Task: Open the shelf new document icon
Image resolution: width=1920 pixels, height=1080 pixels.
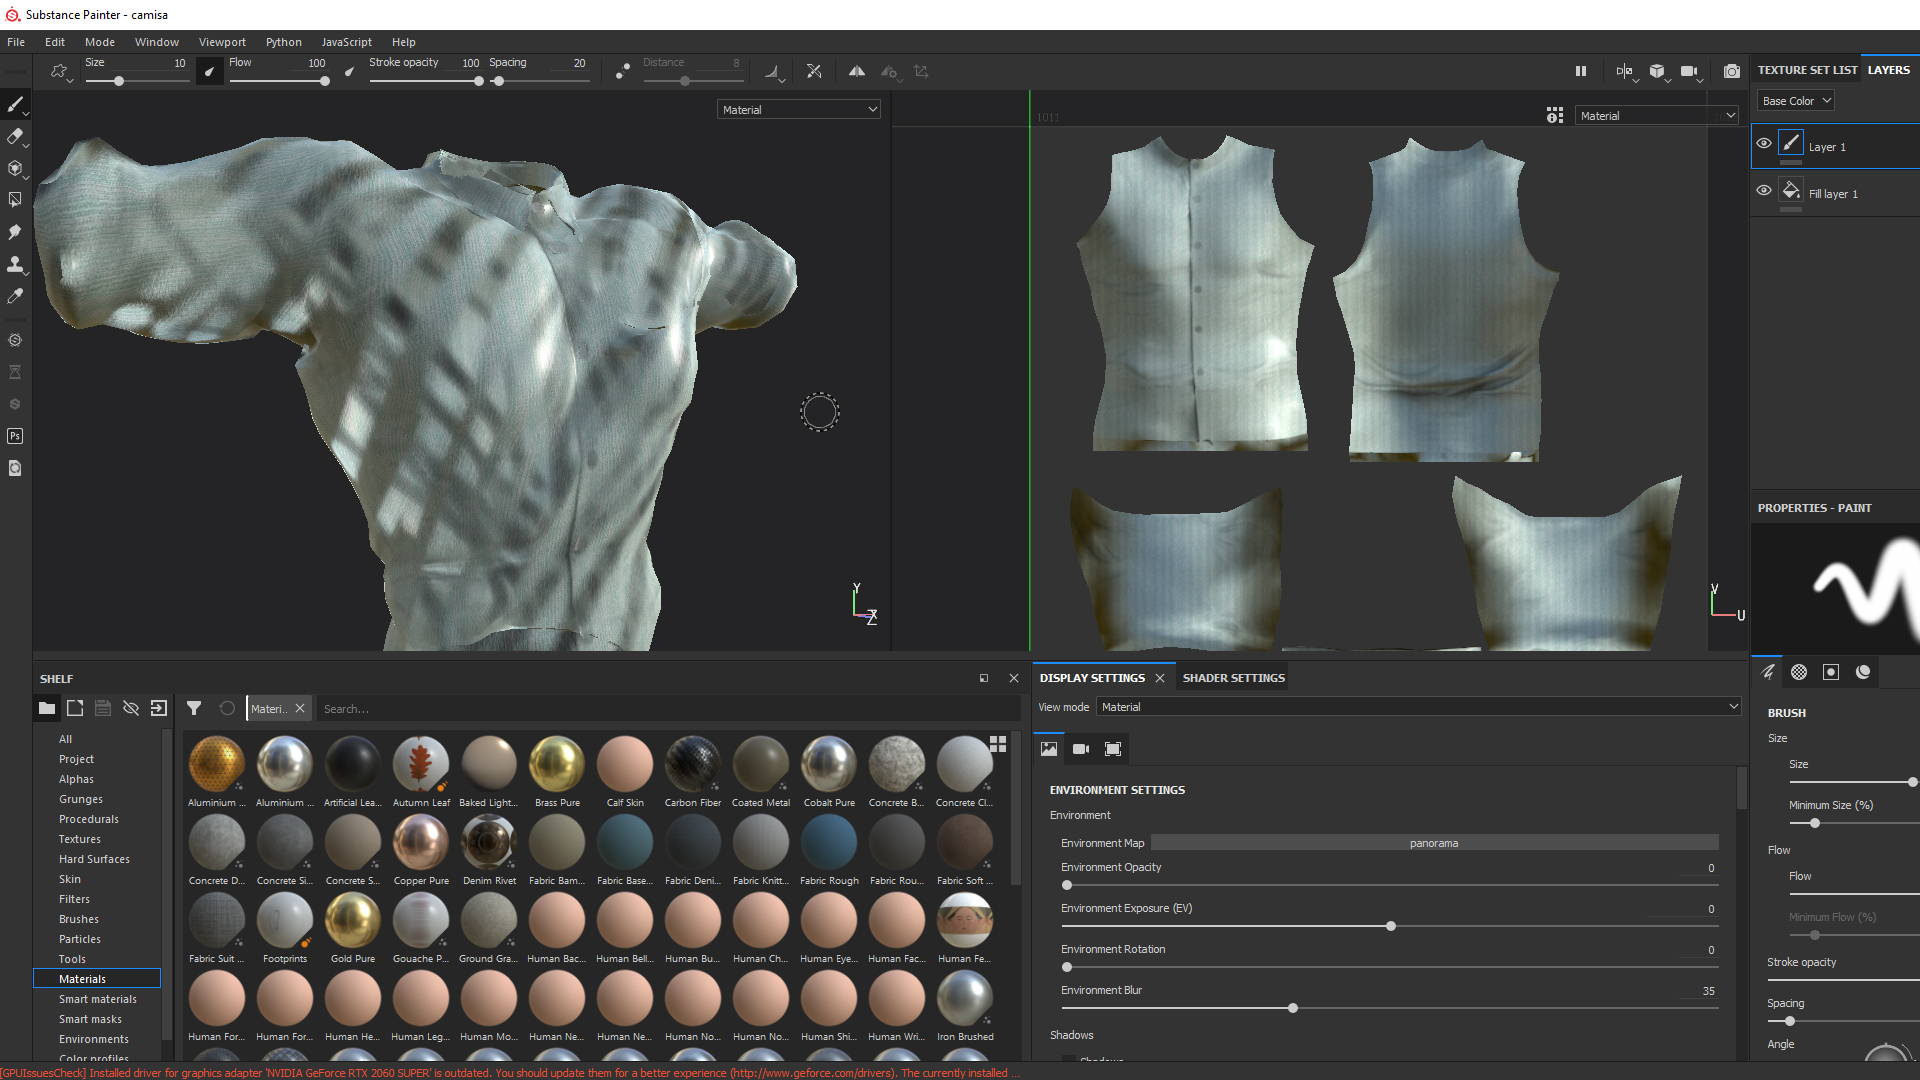Action: [x=75, y=708]
